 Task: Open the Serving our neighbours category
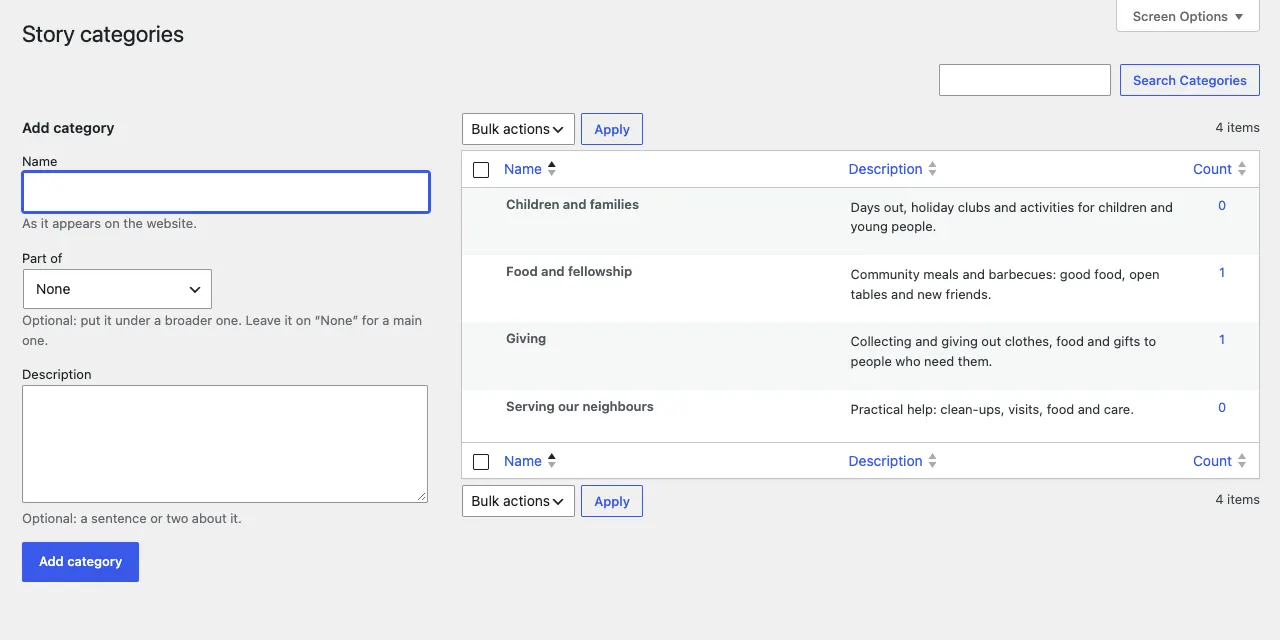pyautogui.click(x=580, y=406)
